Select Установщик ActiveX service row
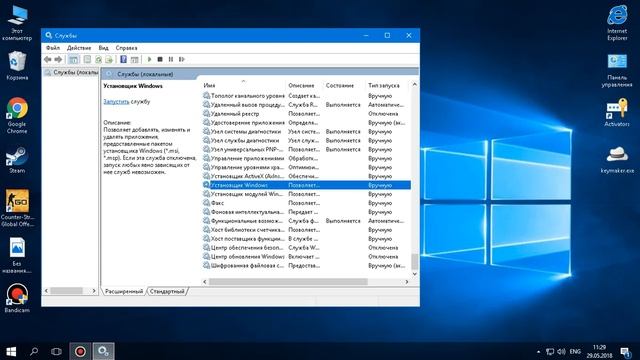Viewport: 640px width, 360px height. tap(306, 176)
